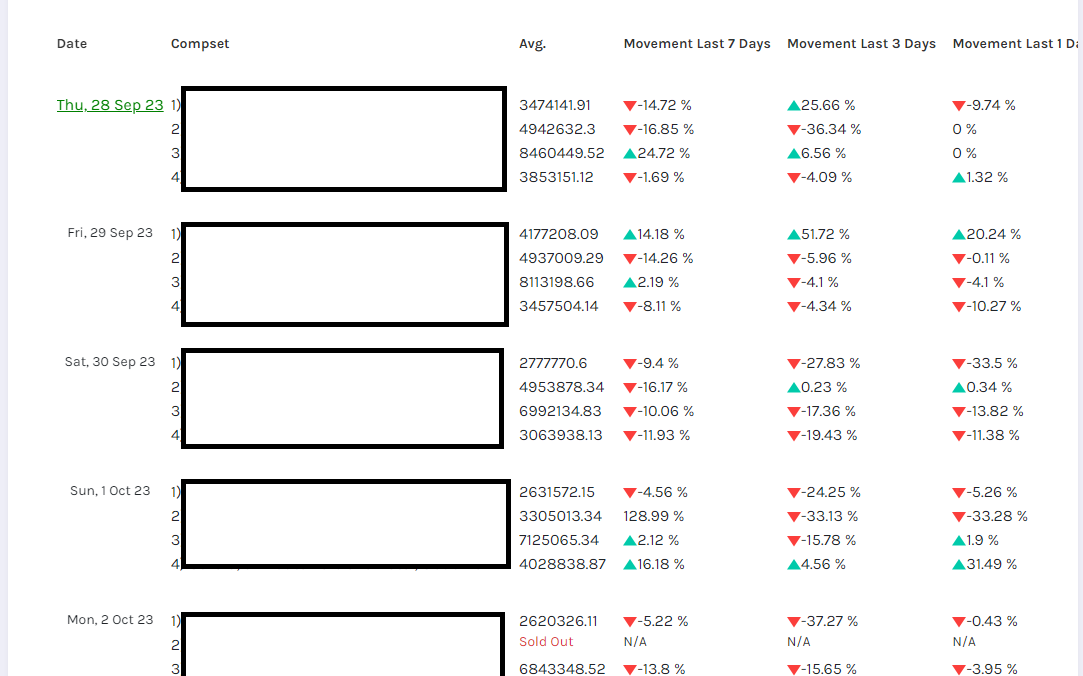Click the Movement Last 3 Days header

[x=861, y=44]
